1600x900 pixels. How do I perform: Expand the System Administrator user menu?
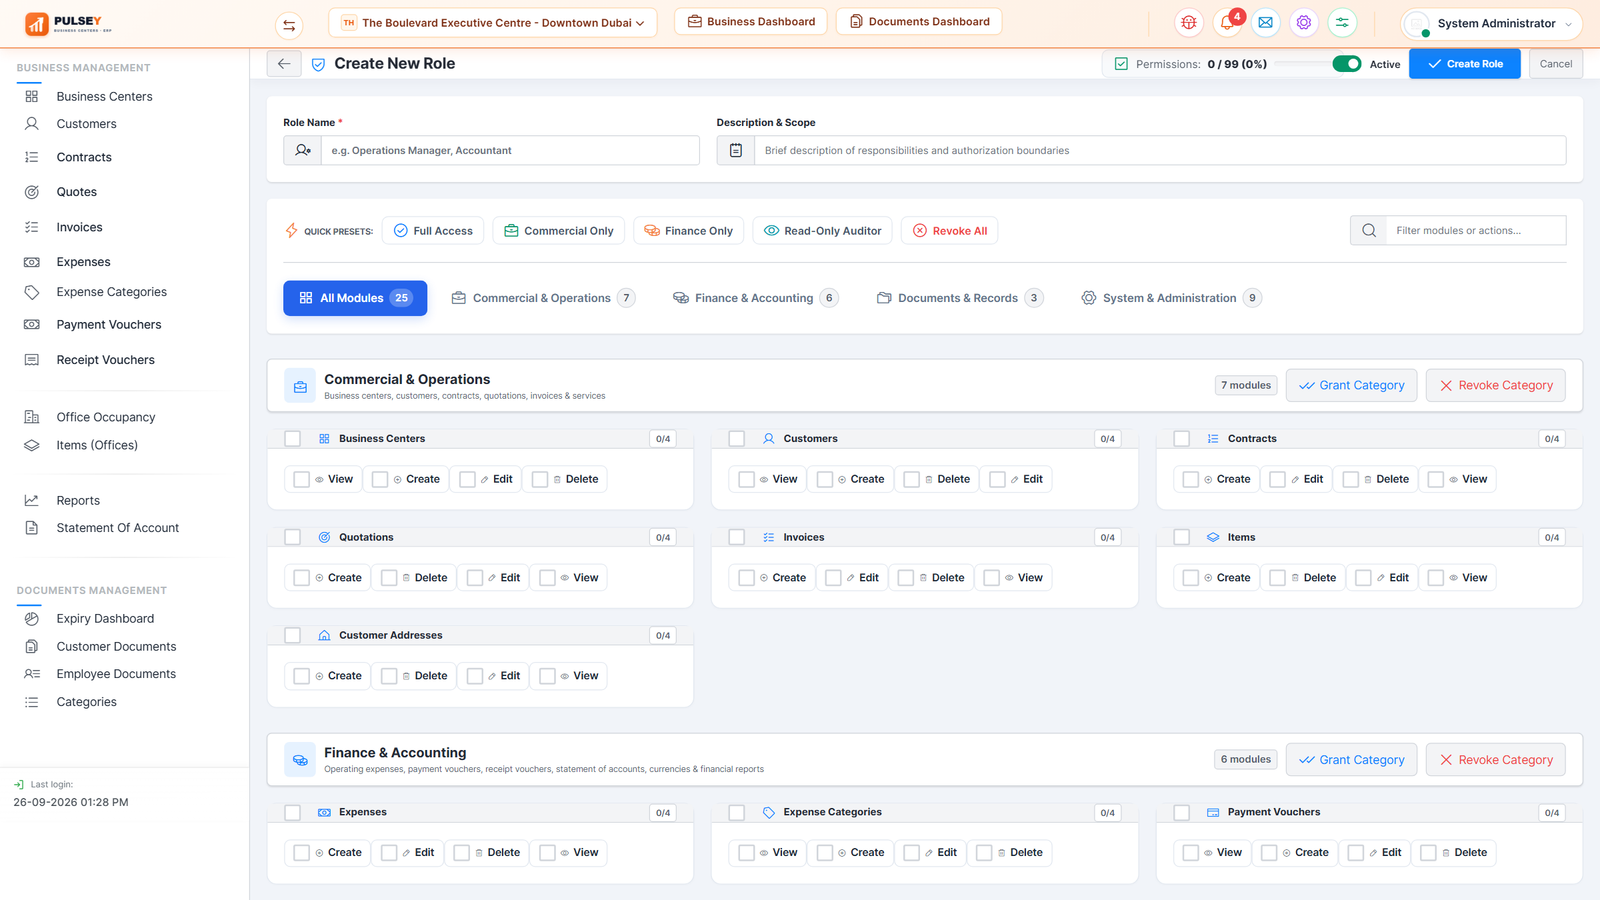[1491, 23]
